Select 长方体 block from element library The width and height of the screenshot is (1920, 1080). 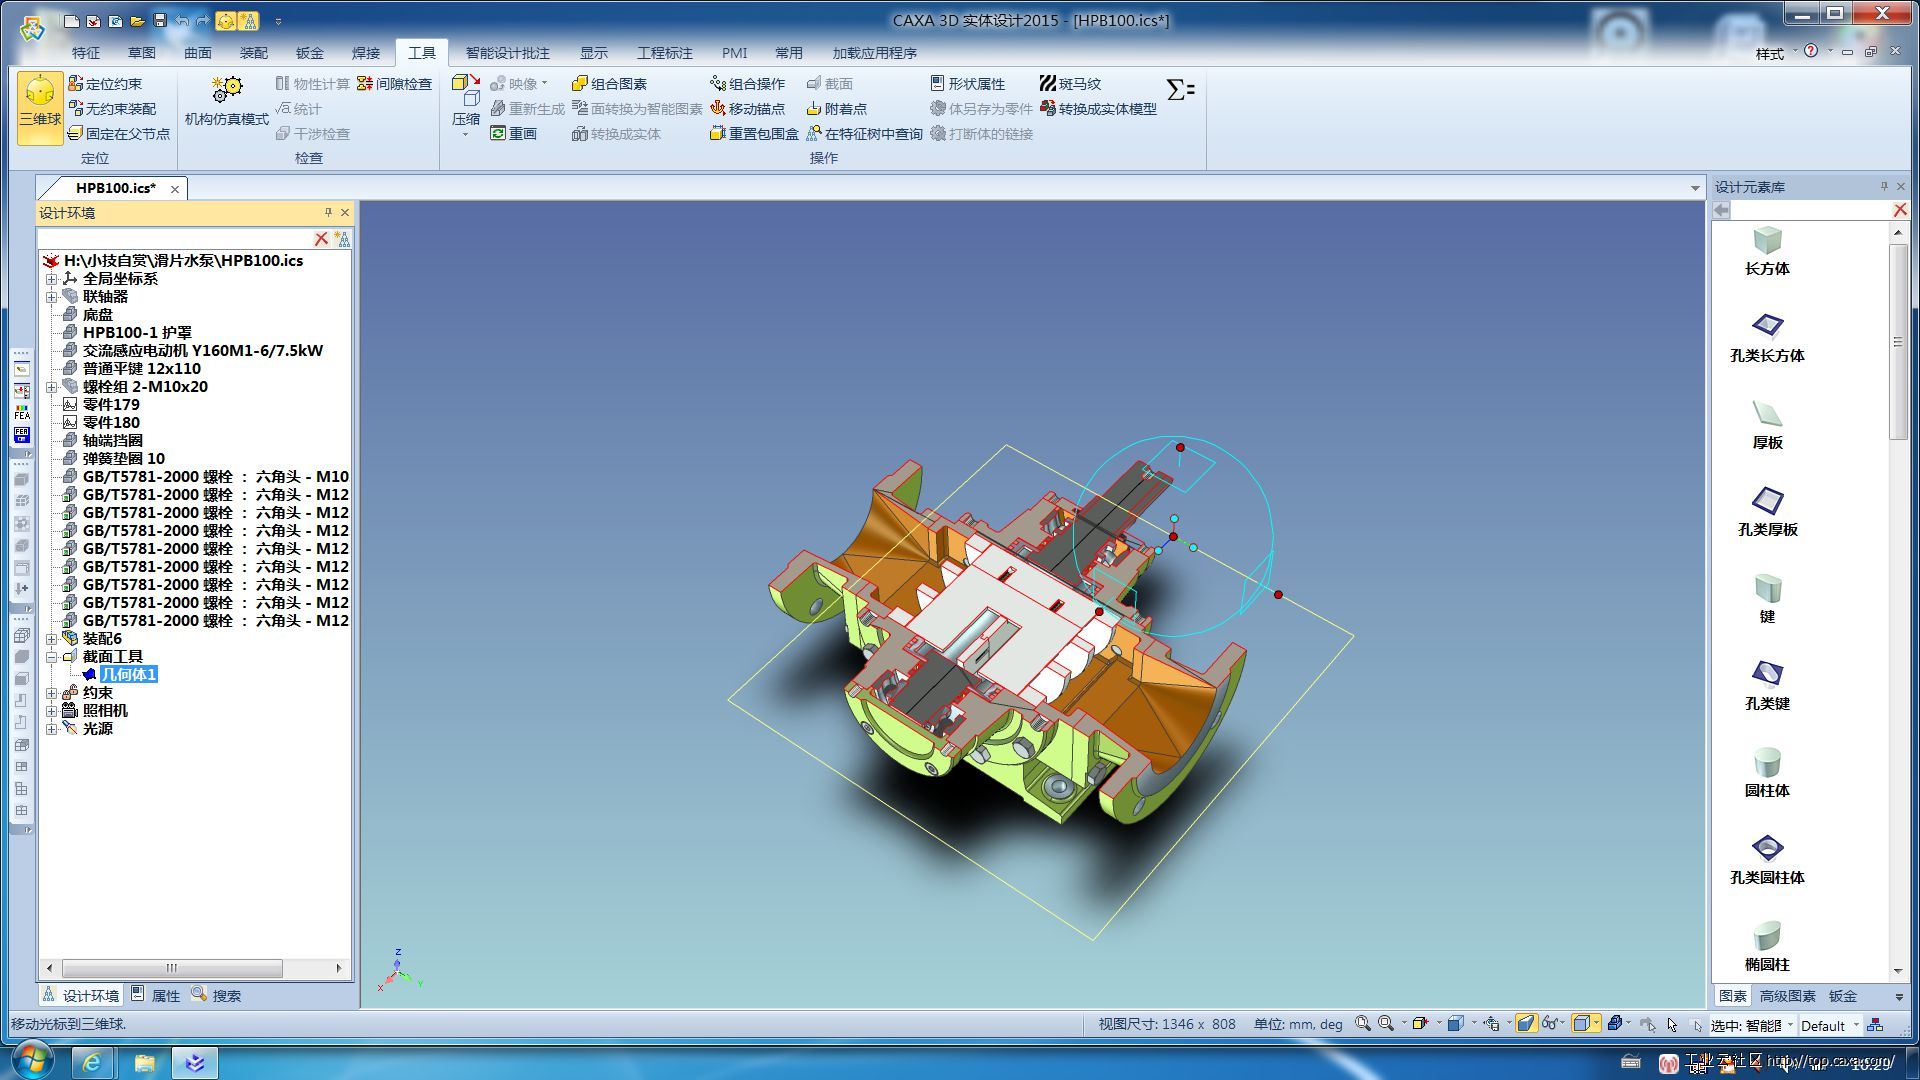[x=1767, y=251]
